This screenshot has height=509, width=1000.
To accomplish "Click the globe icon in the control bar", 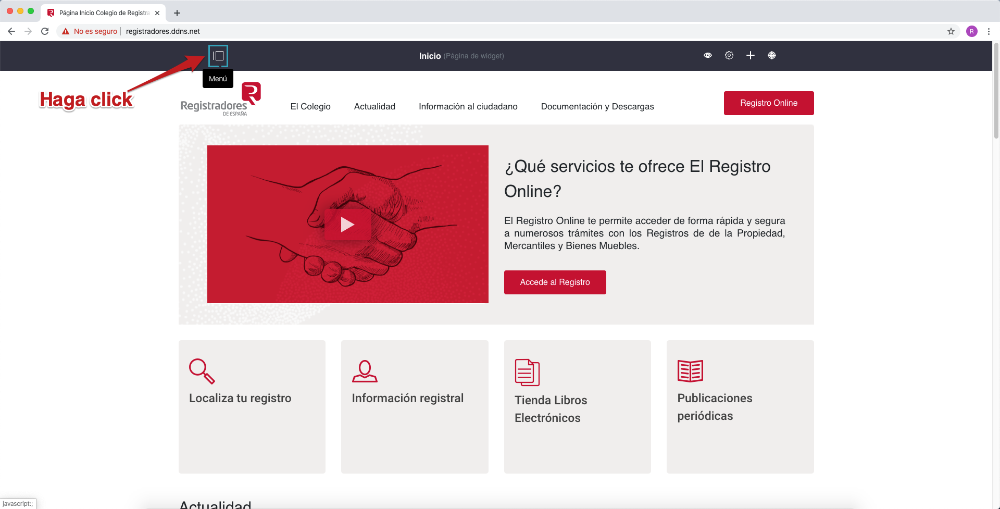I will click(772, 56).
